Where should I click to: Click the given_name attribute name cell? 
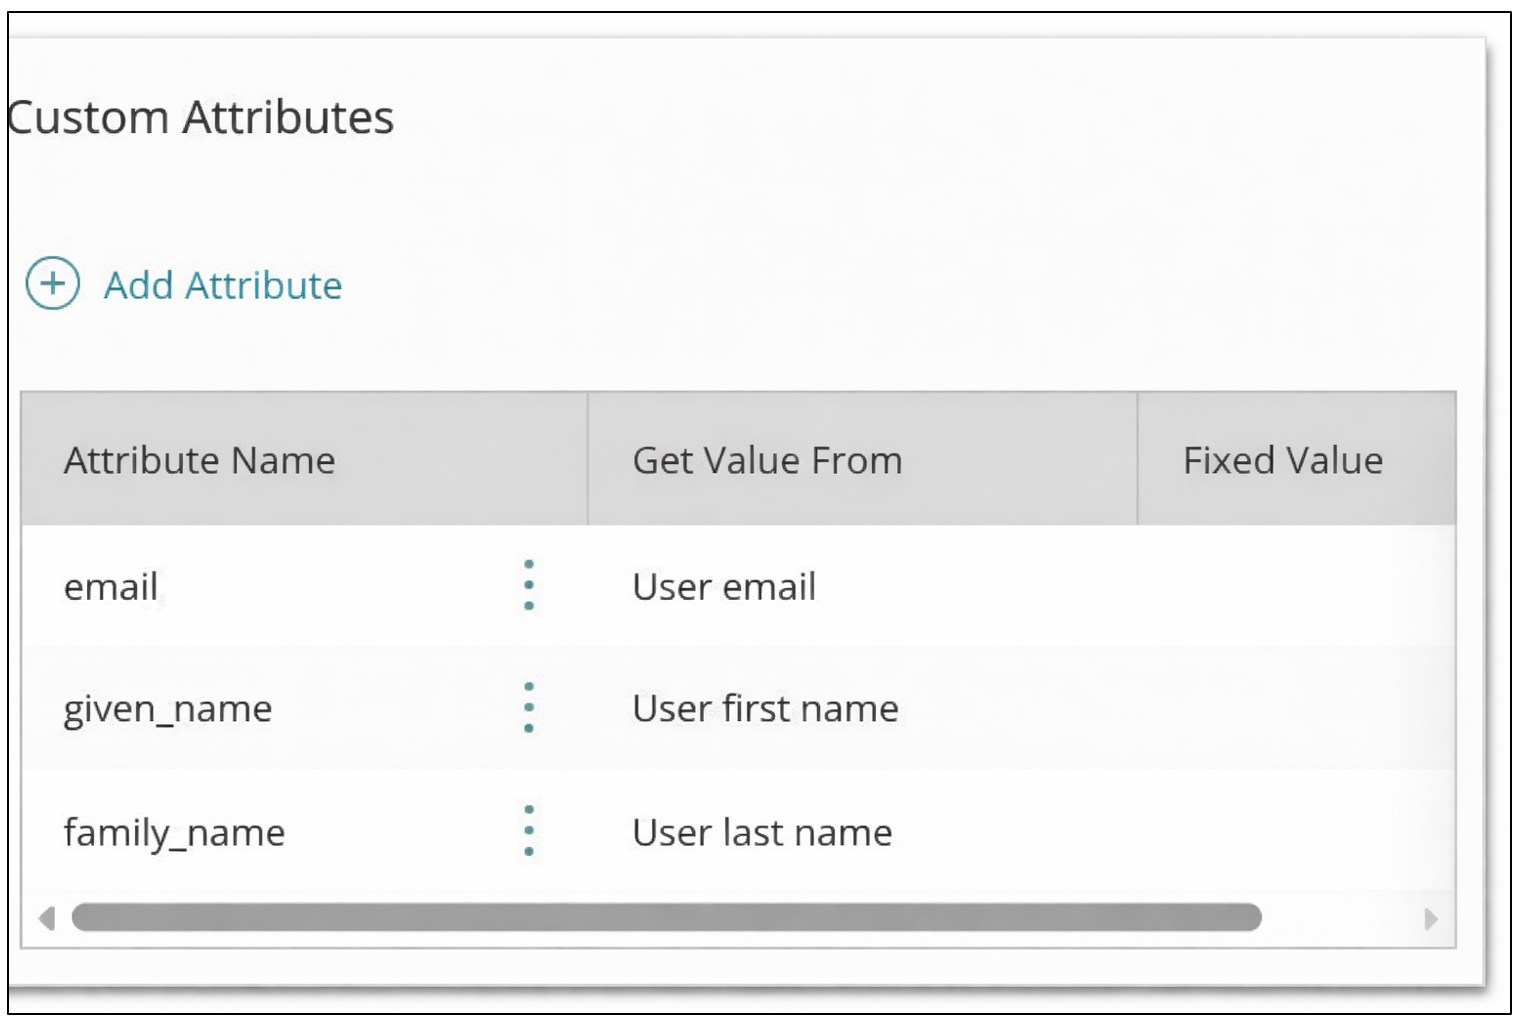click(304, 708)
